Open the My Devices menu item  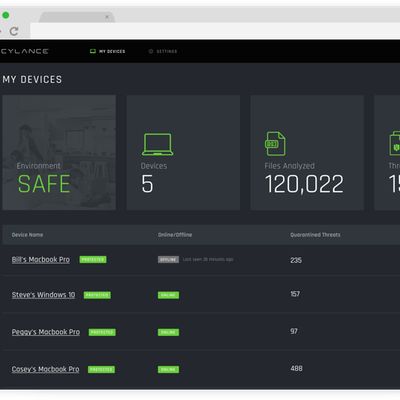tap(108, 51)
